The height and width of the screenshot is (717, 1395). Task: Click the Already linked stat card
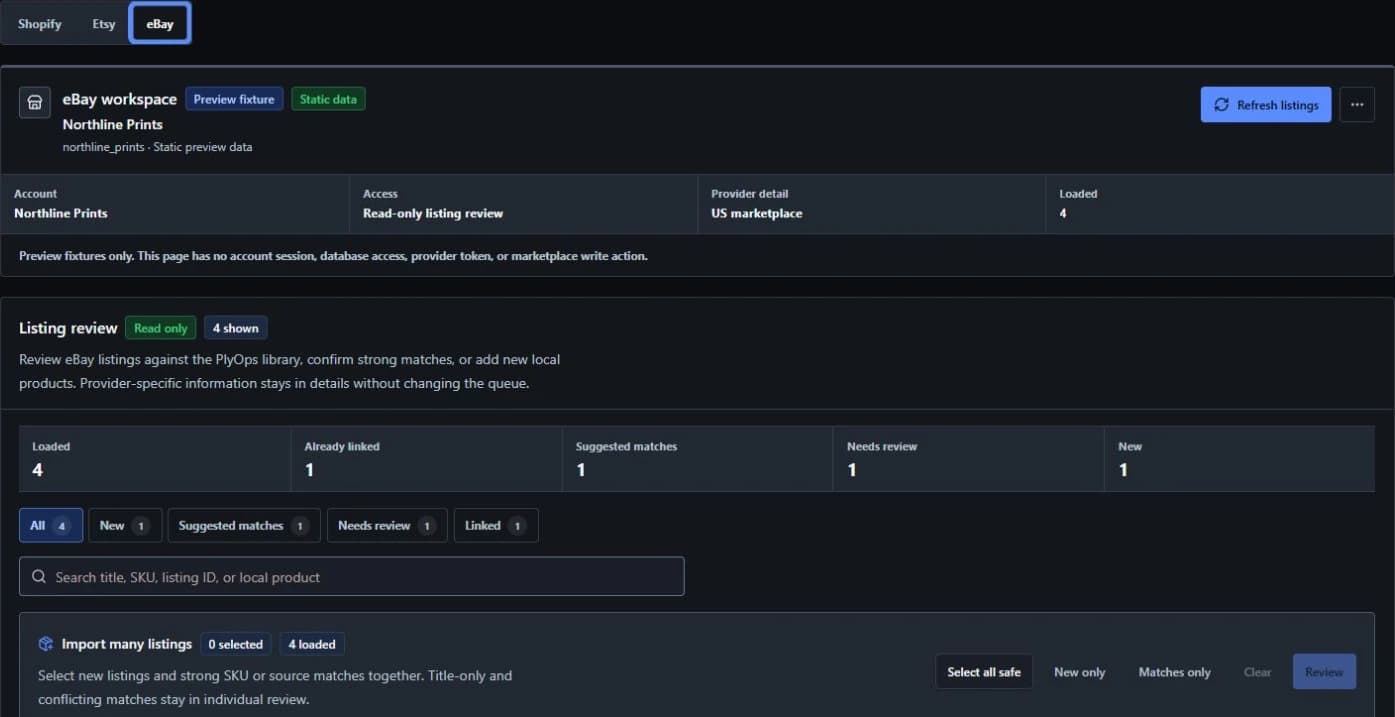coord(426,459)
